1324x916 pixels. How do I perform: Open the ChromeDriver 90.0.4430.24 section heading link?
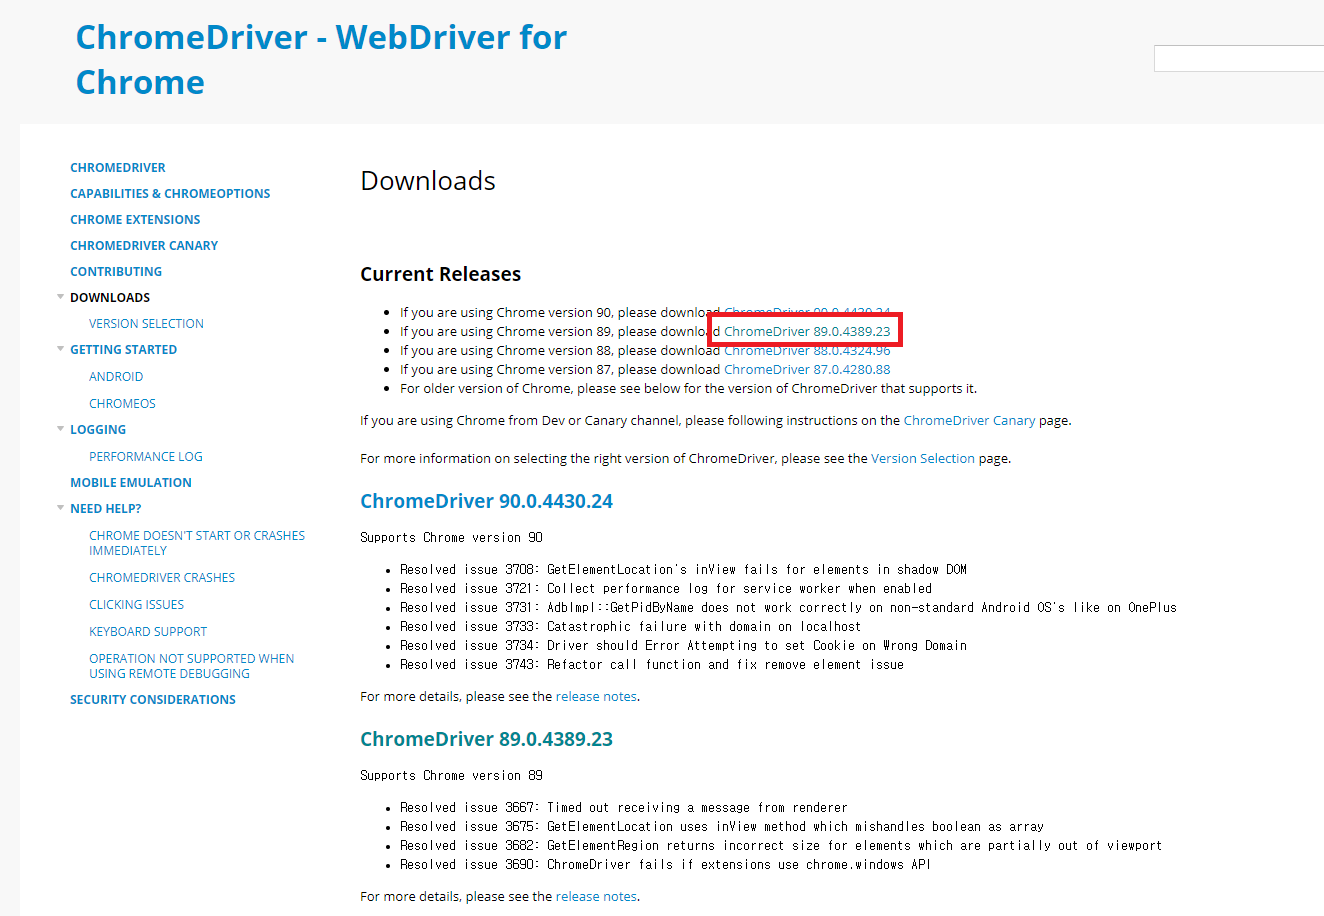pos(486,501)
